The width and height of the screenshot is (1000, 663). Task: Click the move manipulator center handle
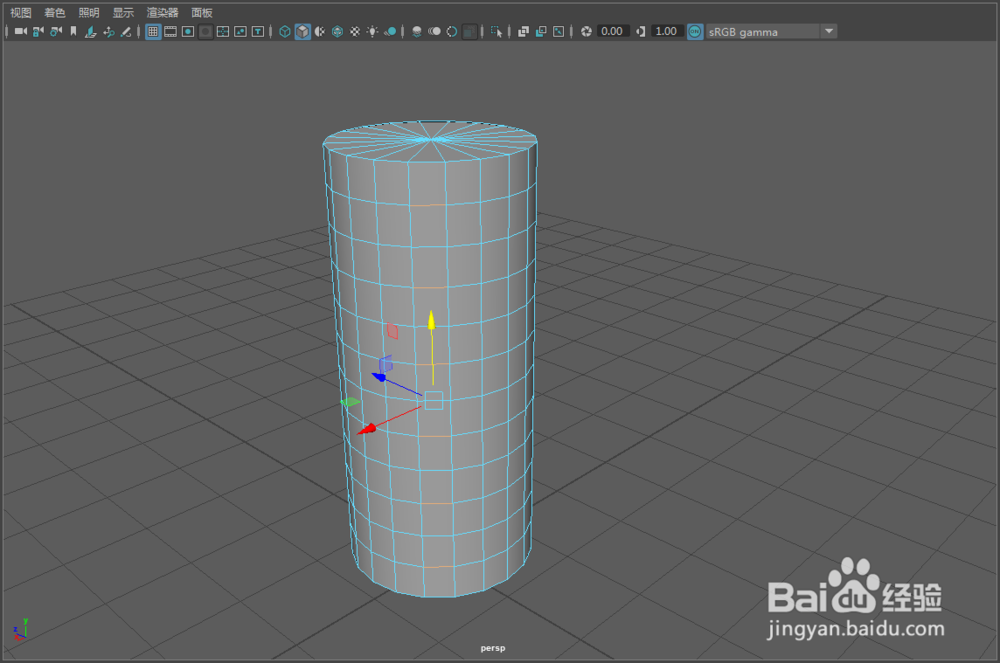point(434,400)
